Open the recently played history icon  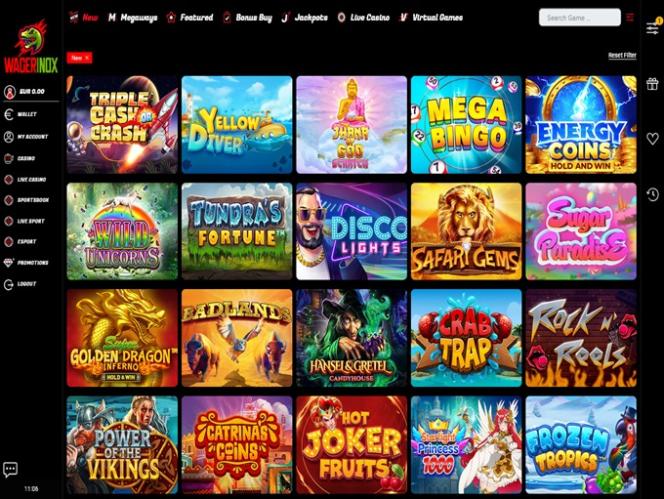(x=652, y=194)
